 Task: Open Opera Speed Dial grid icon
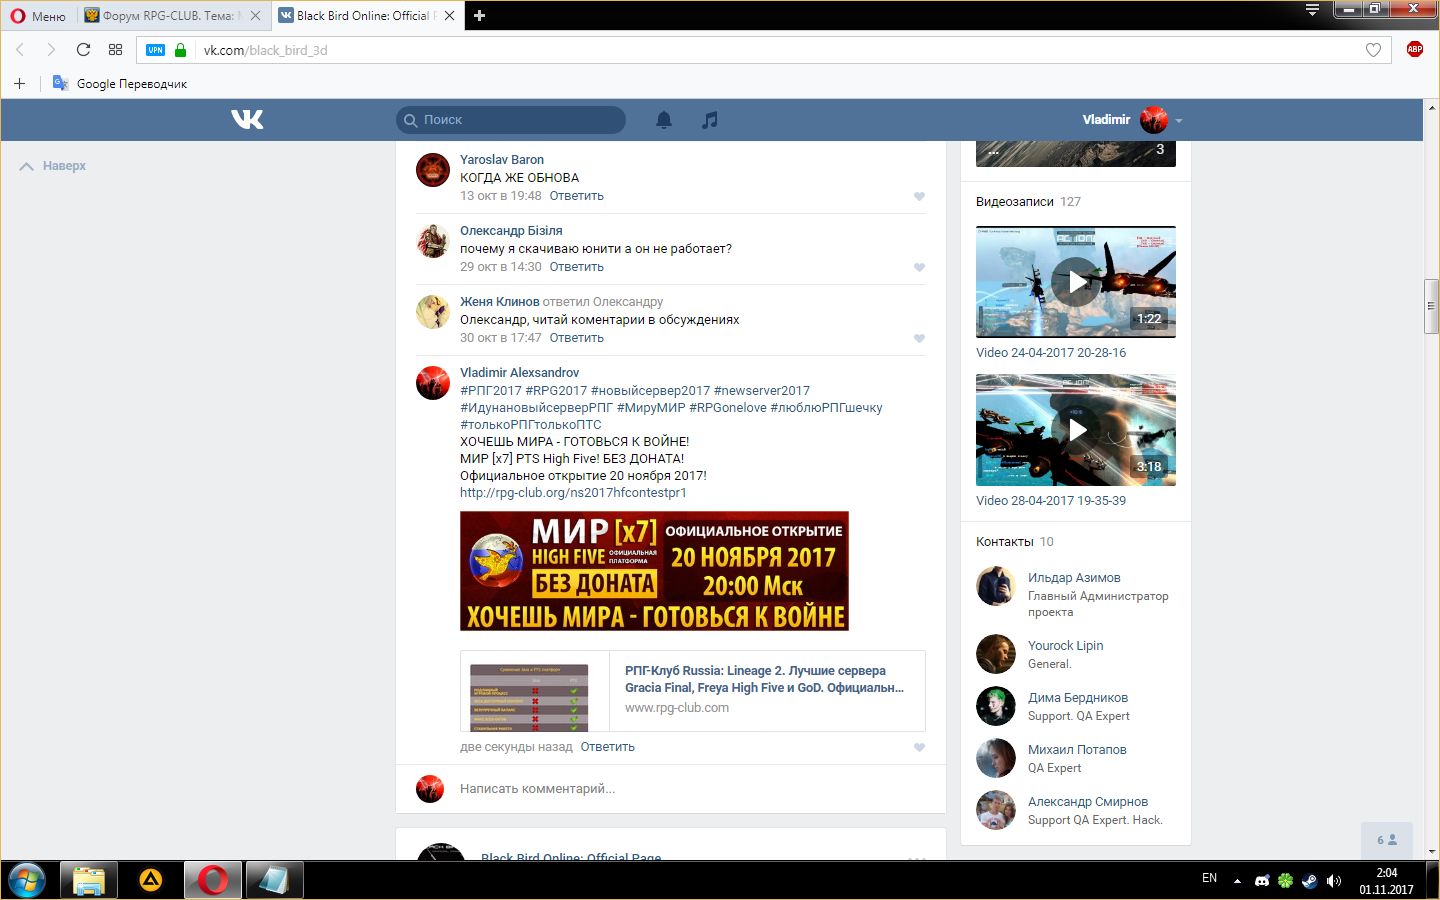click(115, 50)
